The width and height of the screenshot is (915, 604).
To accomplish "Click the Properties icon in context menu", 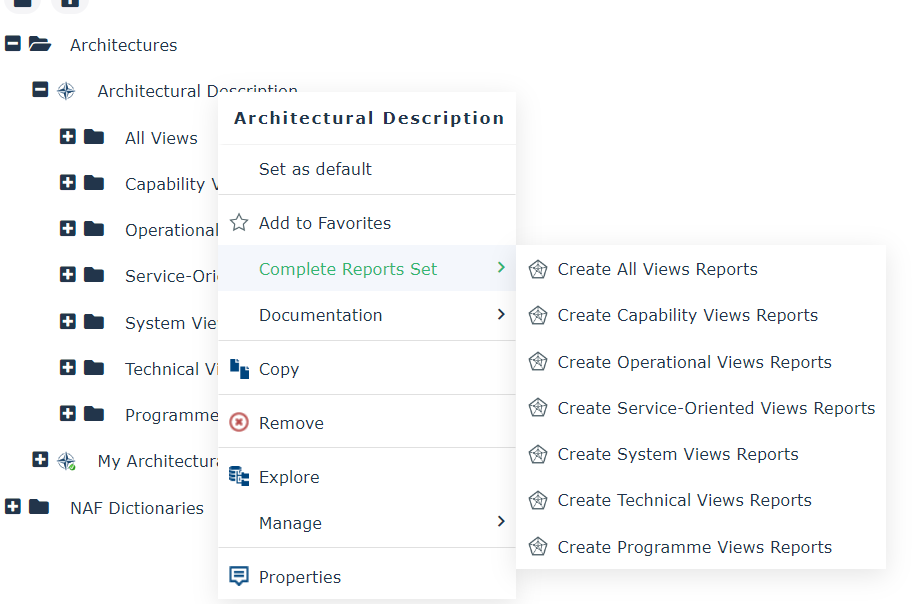I will (x=239, y=577).
